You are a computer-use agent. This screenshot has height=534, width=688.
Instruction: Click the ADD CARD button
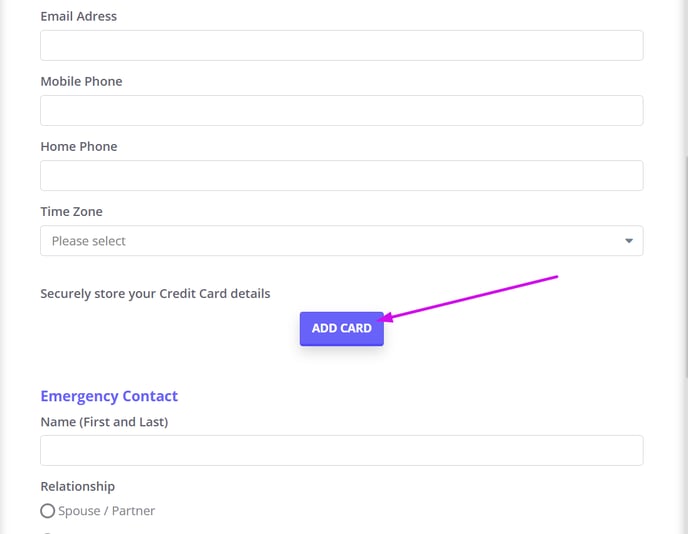point(342,329)
